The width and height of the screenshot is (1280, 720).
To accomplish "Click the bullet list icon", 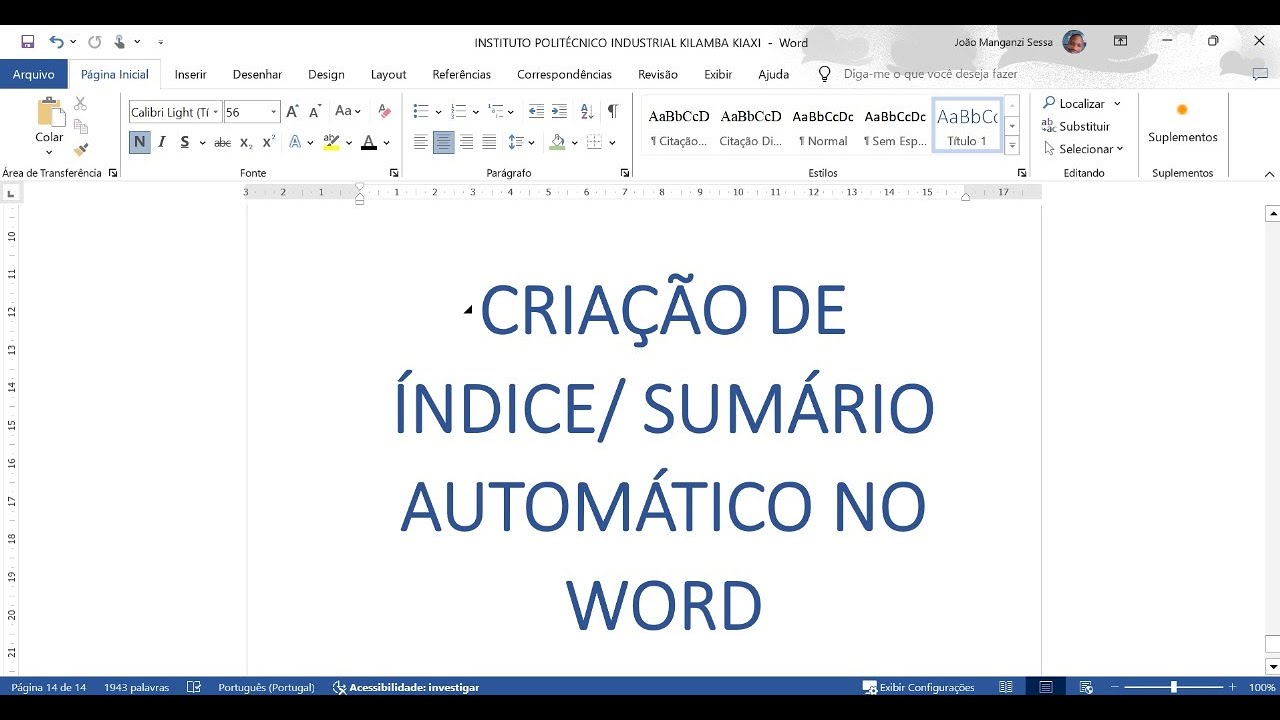I will pyautogui.click(x=421, y=112).
